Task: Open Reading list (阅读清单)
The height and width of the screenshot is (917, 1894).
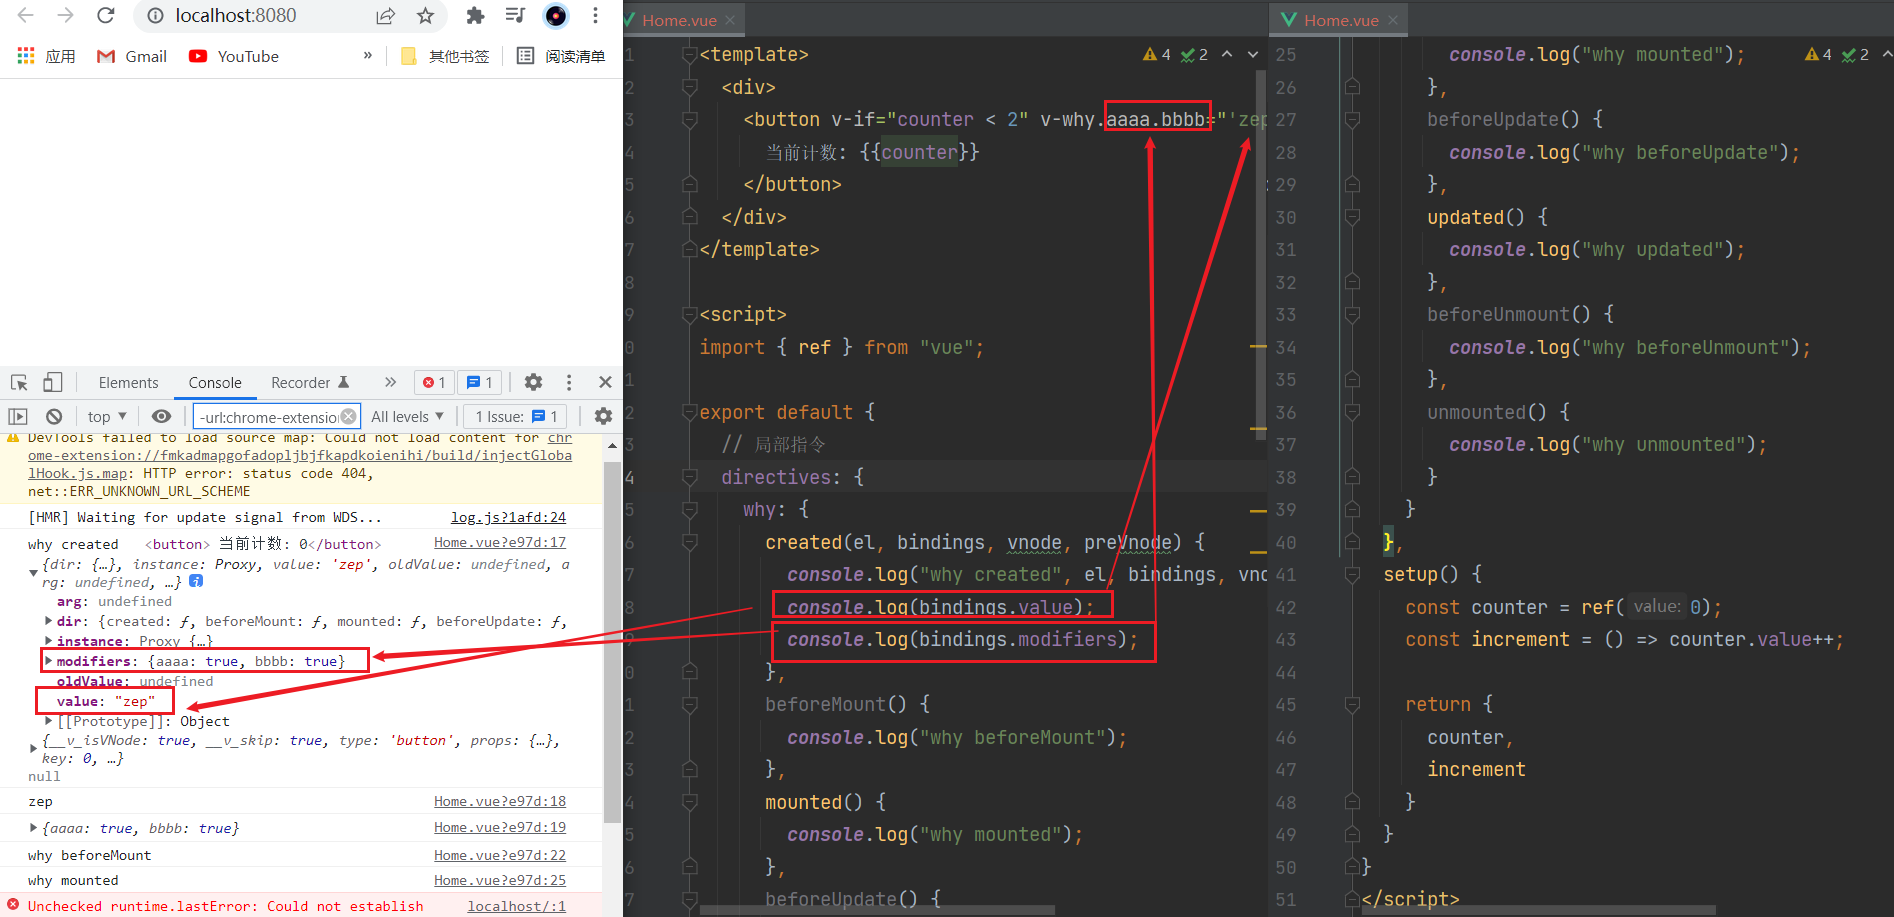Action: click(x=561, y=56)
